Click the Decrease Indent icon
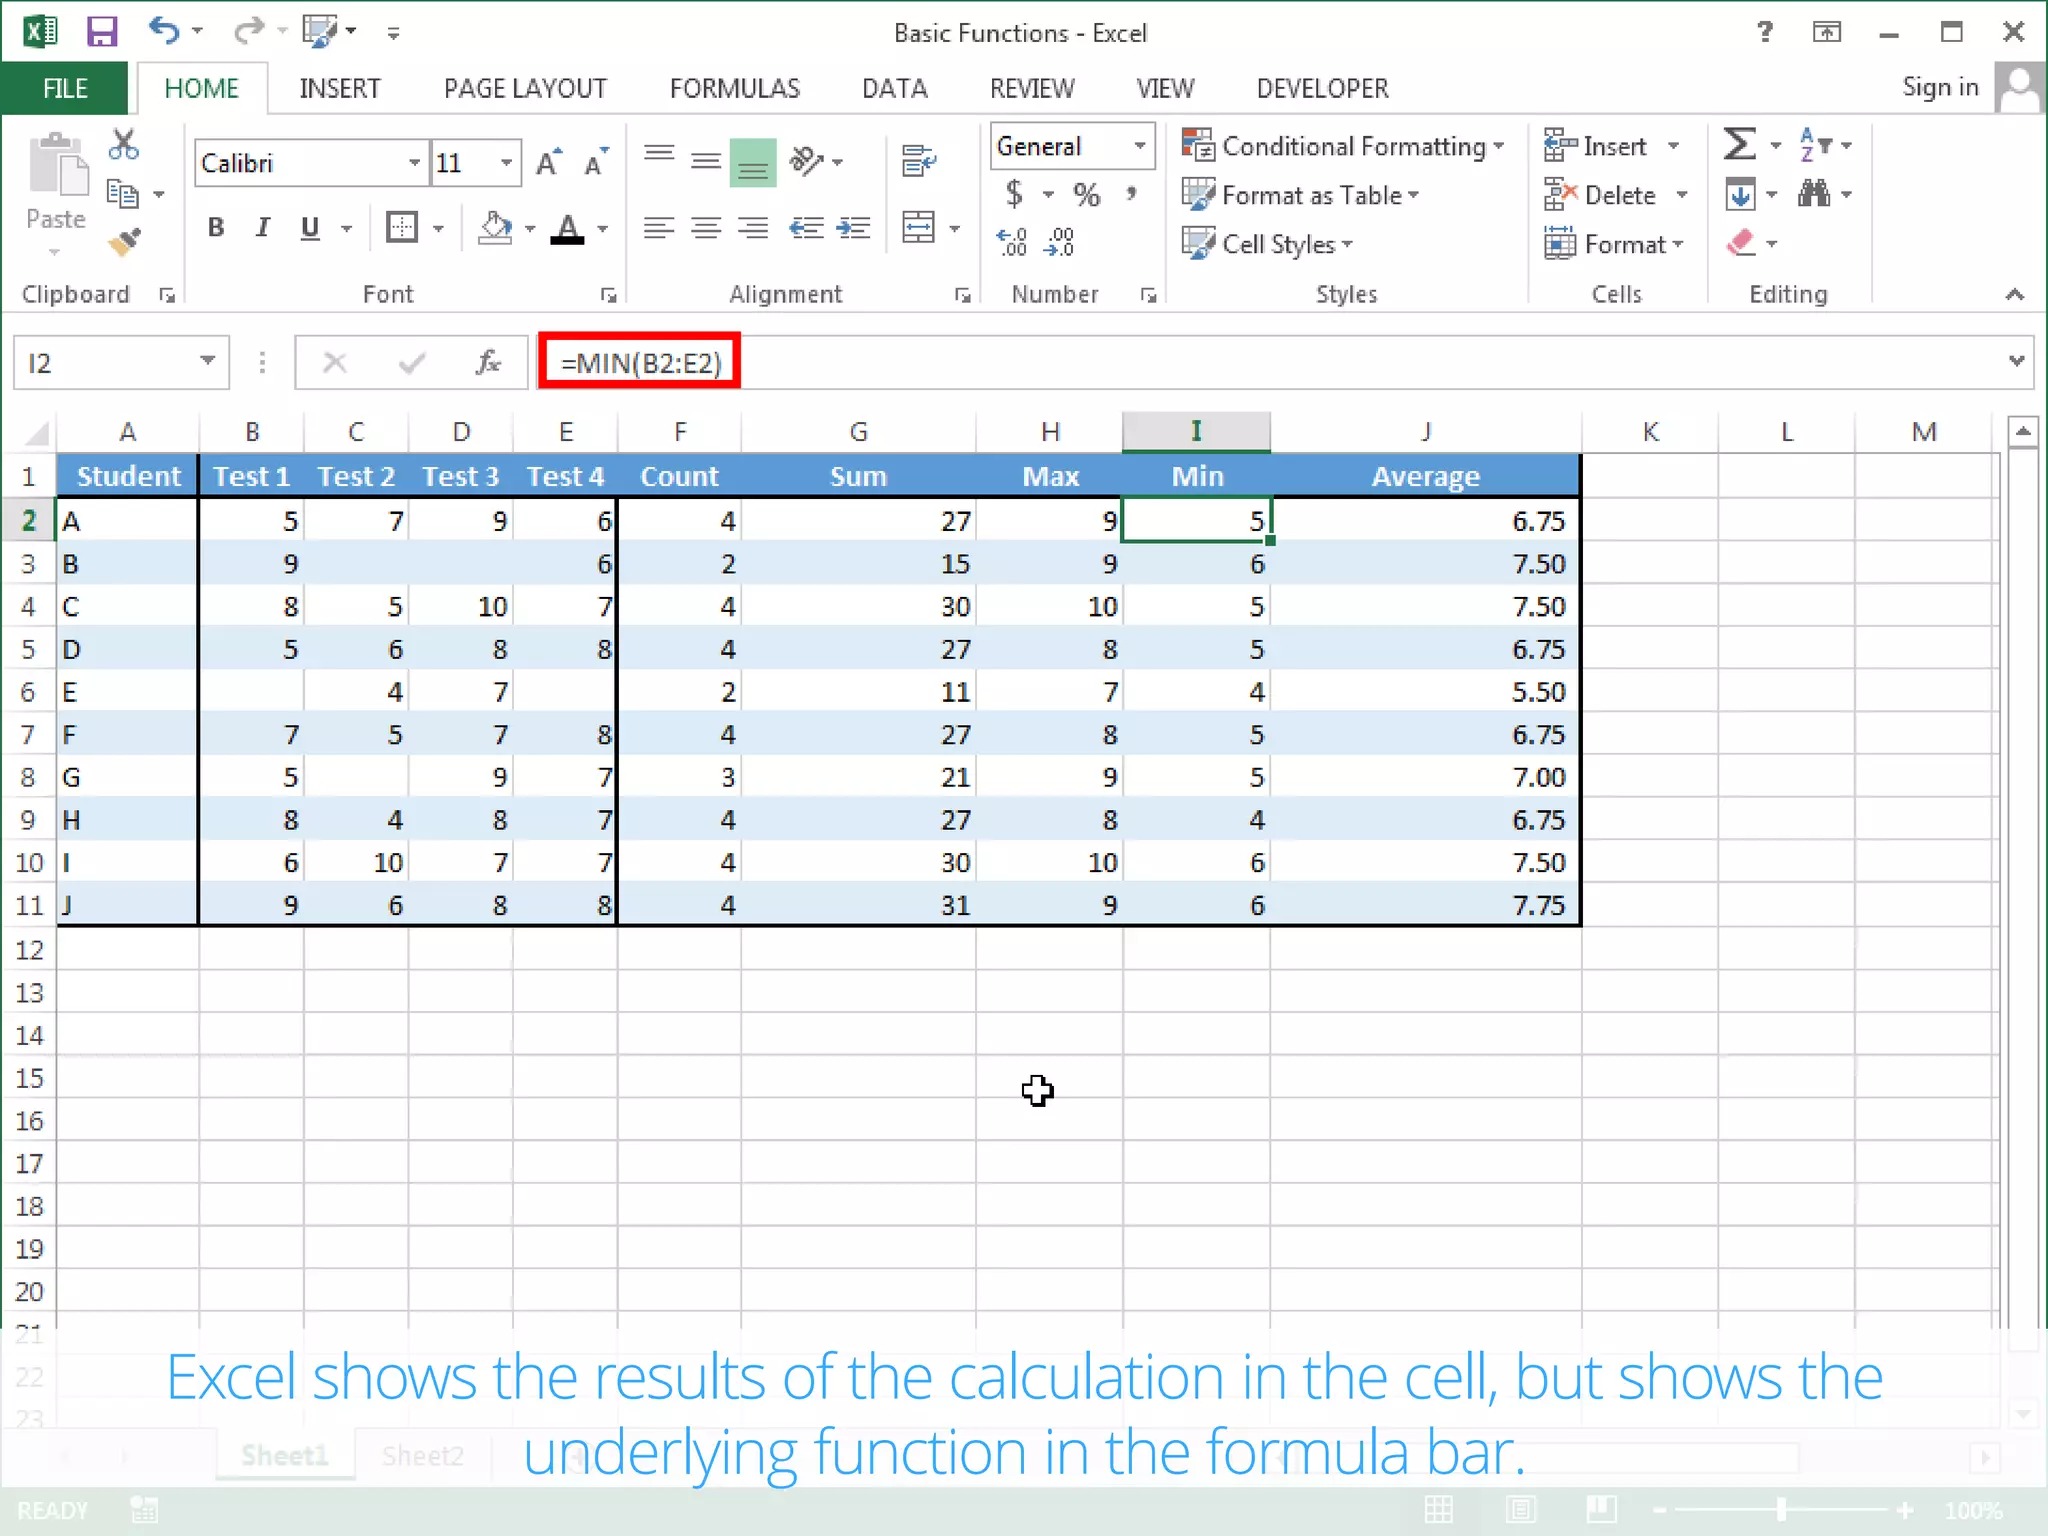This screenshot has height=1536, width=2048. click(x=806, y=228)
